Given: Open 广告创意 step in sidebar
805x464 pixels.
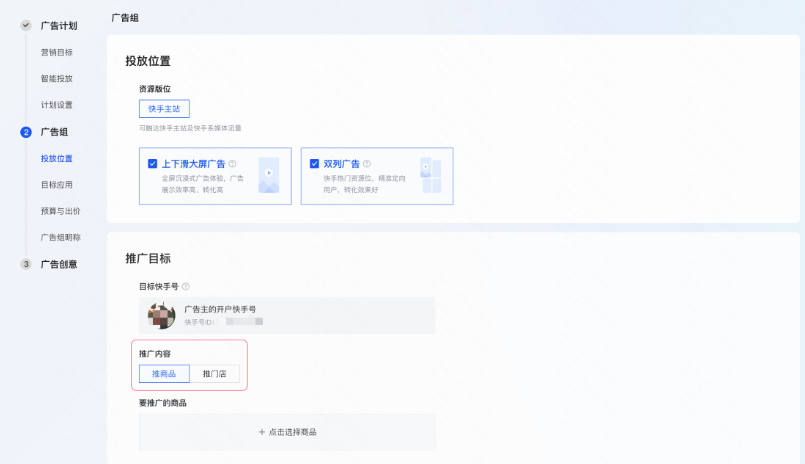Looking at the screenshot, I should click(59, 264).
